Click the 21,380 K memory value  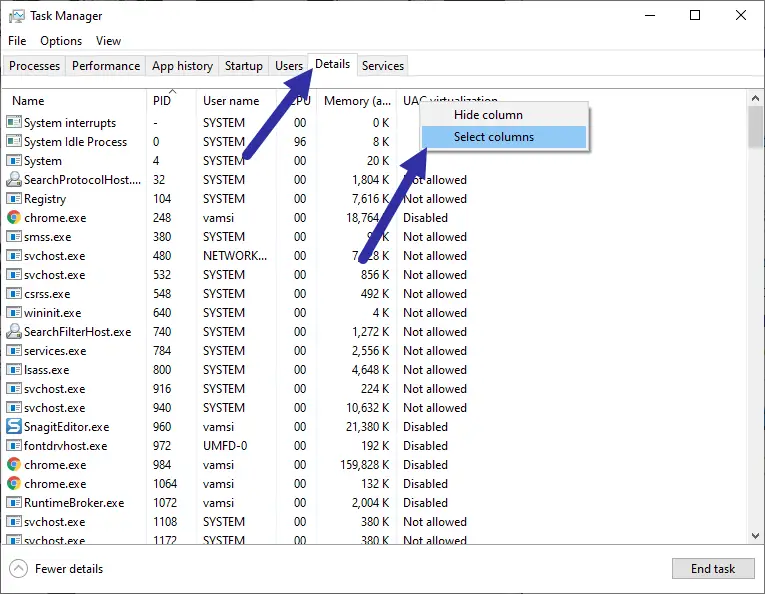pyautogui.click(x=367, y=427)
